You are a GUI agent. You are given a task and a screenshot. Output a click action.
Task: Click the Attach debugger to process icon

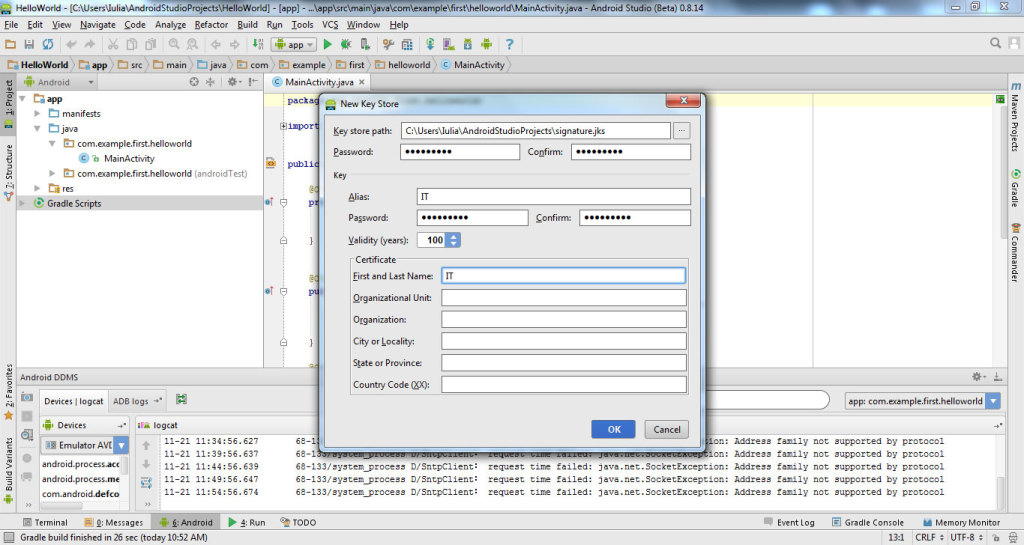tap(365, 44)
